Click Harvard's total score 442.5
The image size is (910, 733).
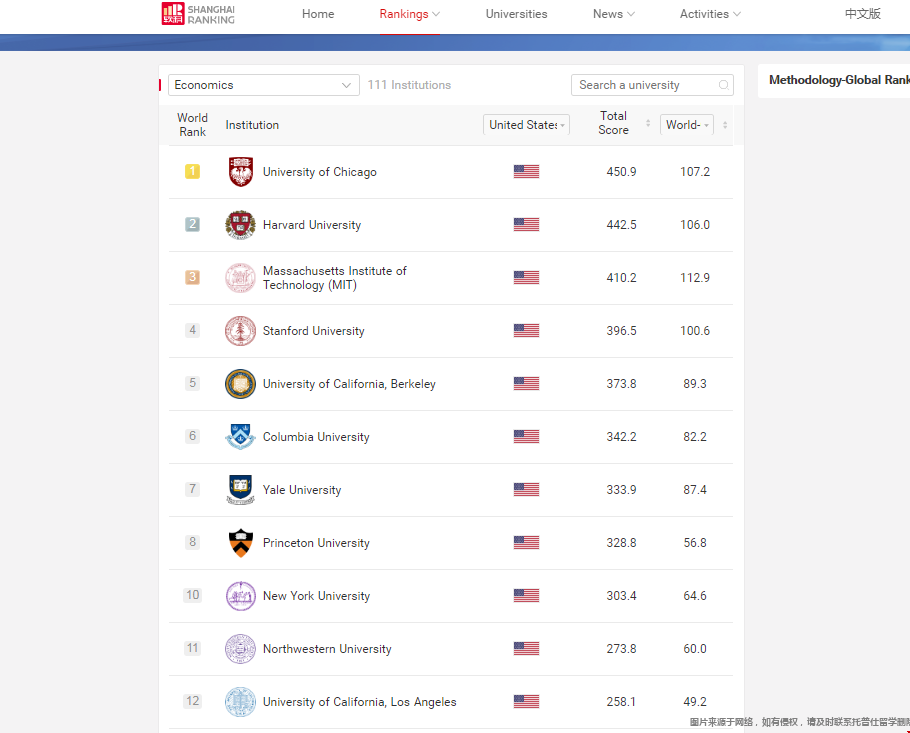[622, 225]
